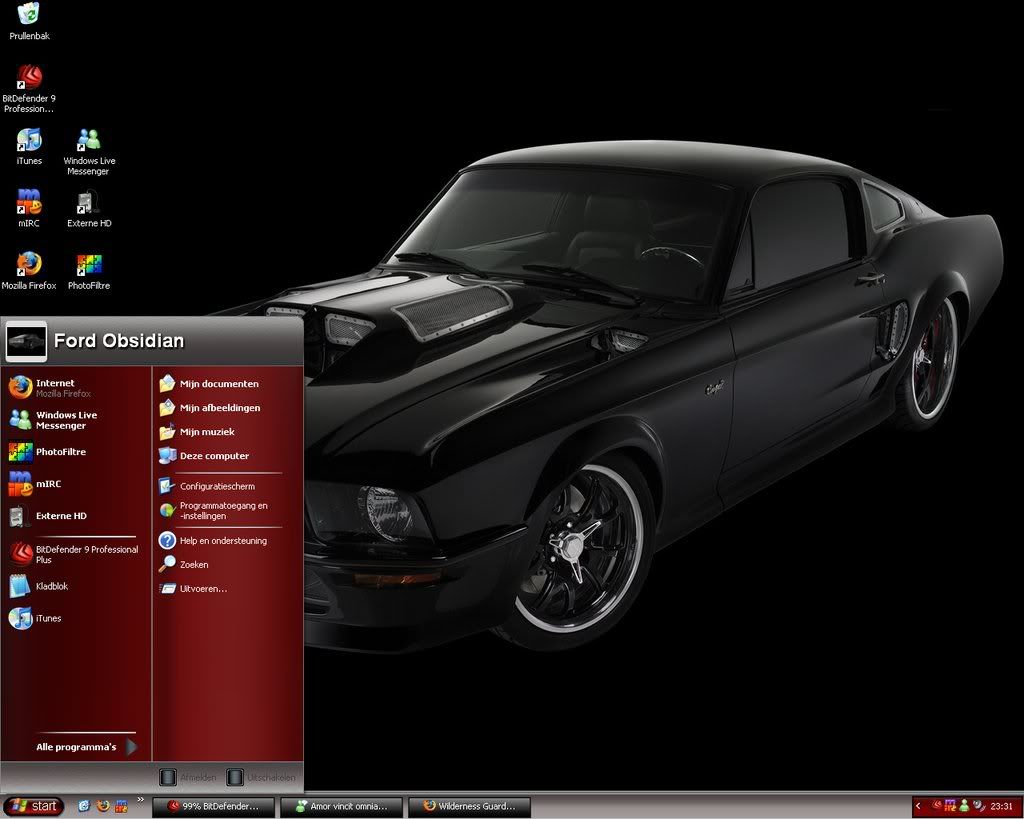This screenshot has width=1024, height=819.
Task: Open BitDefender 9 Professional desktop shortcut
Action: 29,89
